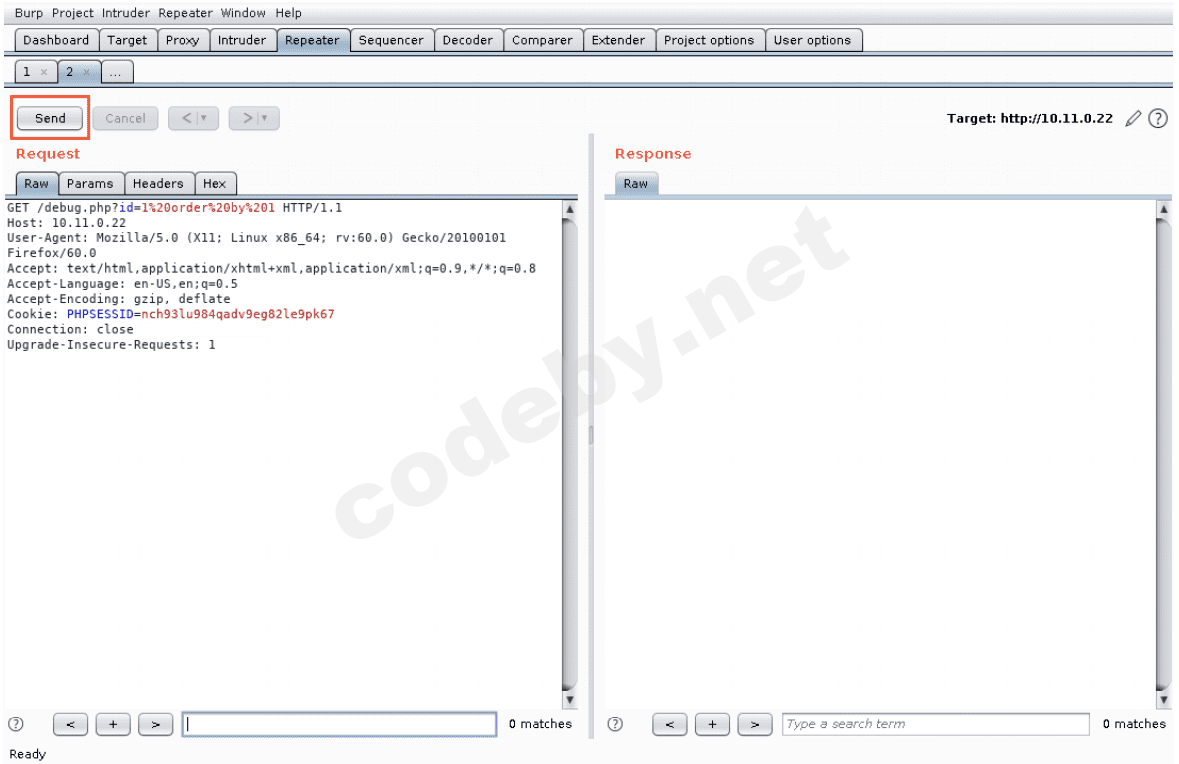Select the request Hex tab

coord(214,183)
